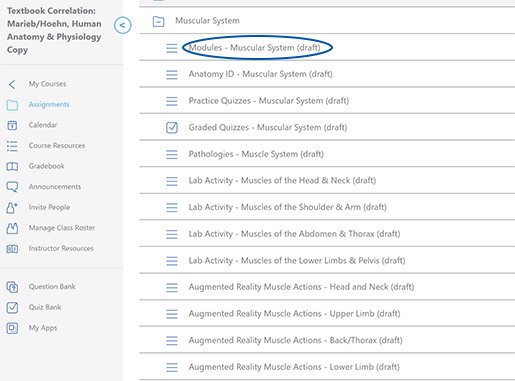Open Augmented Reality Muscle Actions - Upper Limb
The image size is (515, 381).
(294, 314)
